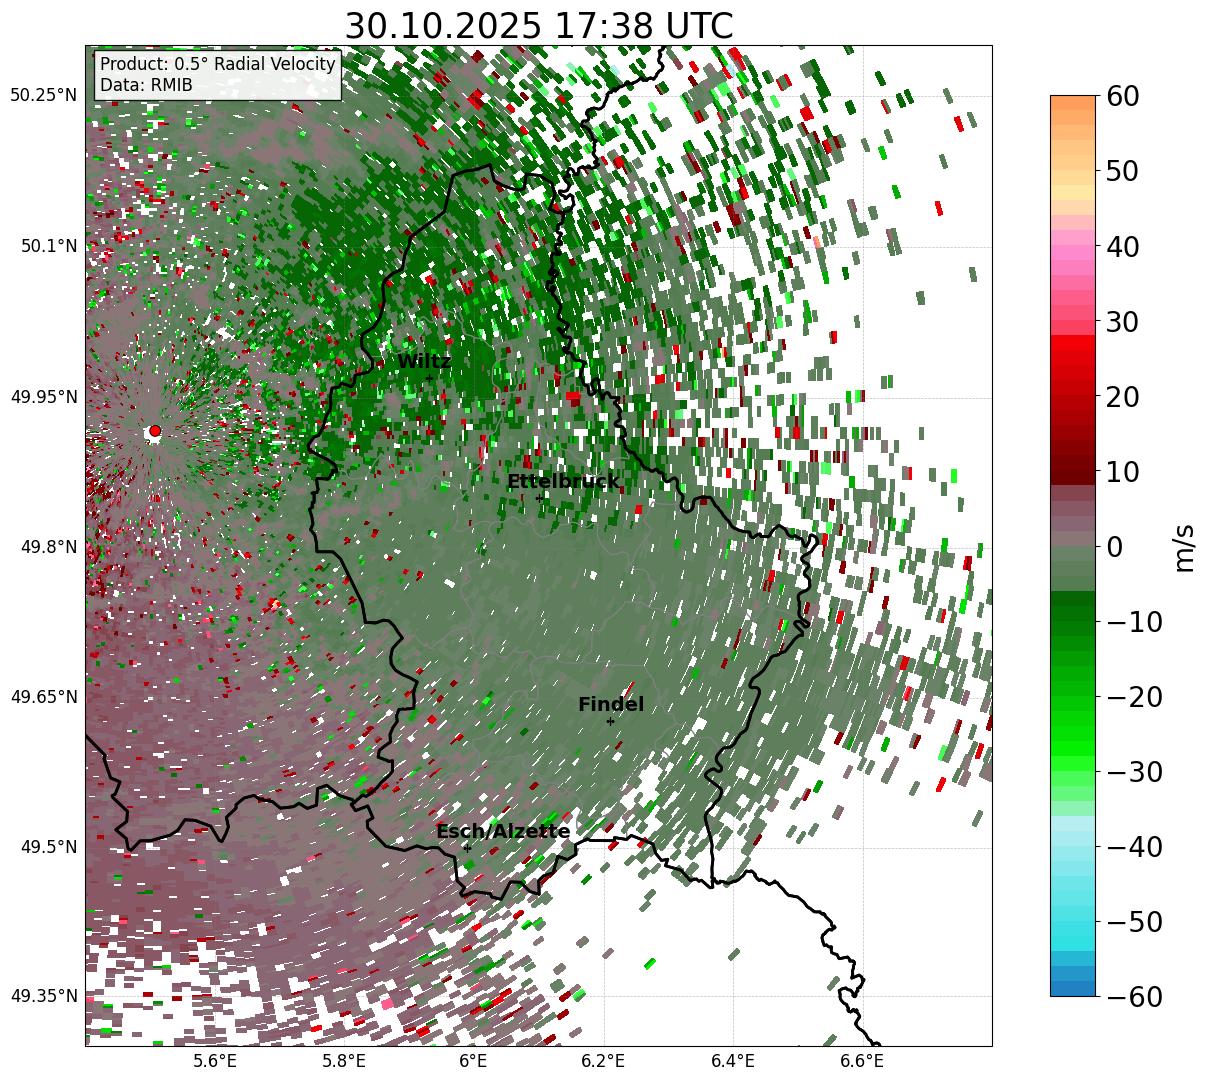1207x1081 pixels.
Task: Click the 49.5°N latitude label
Action: click(48, 847)
